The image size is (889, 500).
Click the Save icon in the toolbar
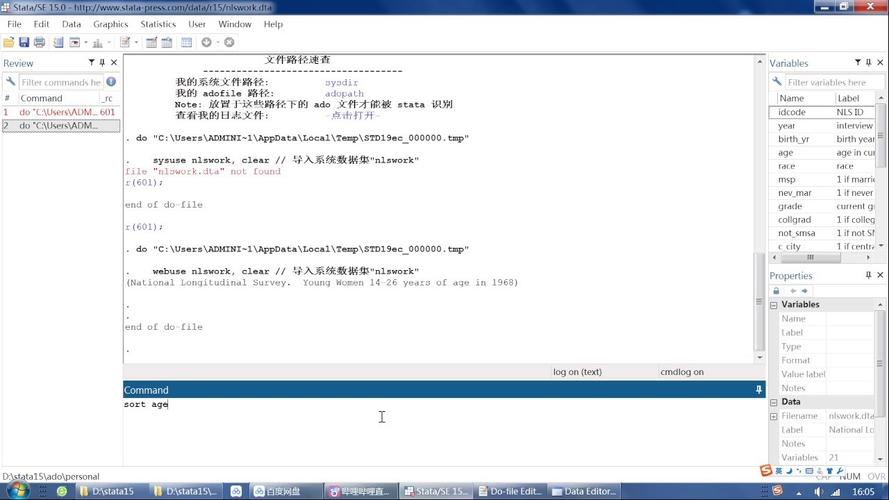tap(24, 43)
